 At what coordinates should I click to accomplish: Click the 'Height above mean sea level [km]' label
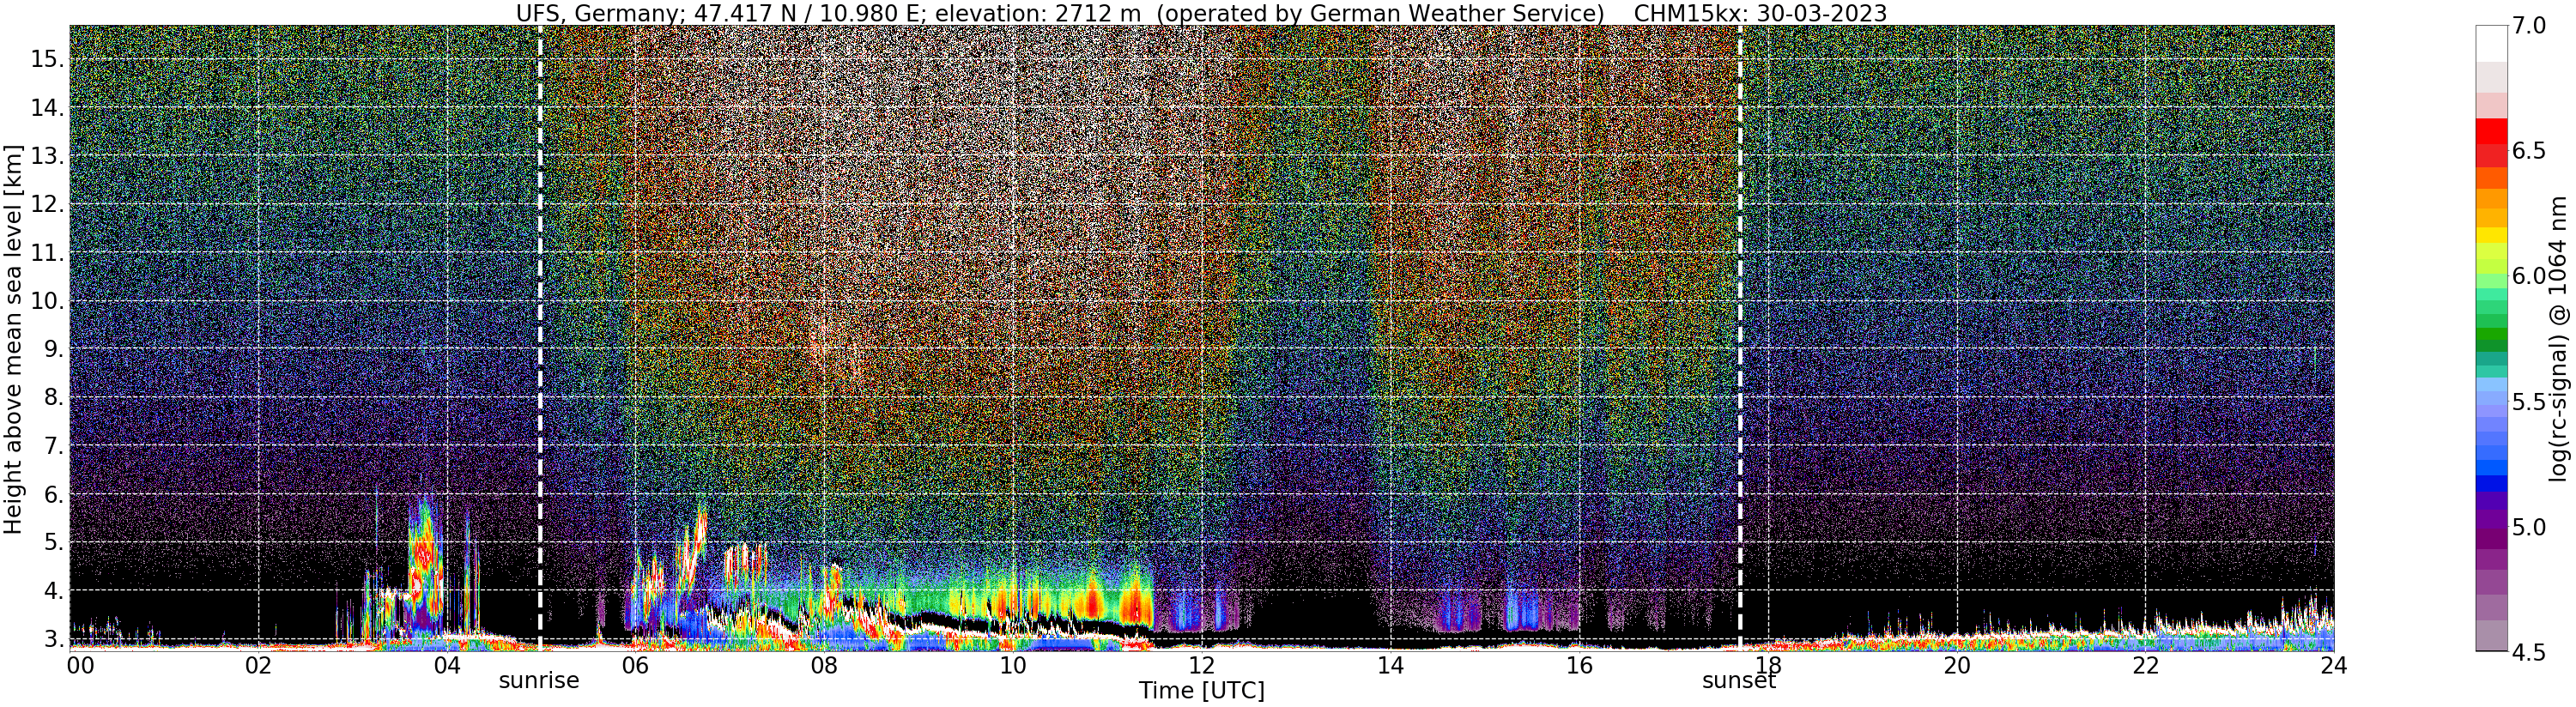13,338
